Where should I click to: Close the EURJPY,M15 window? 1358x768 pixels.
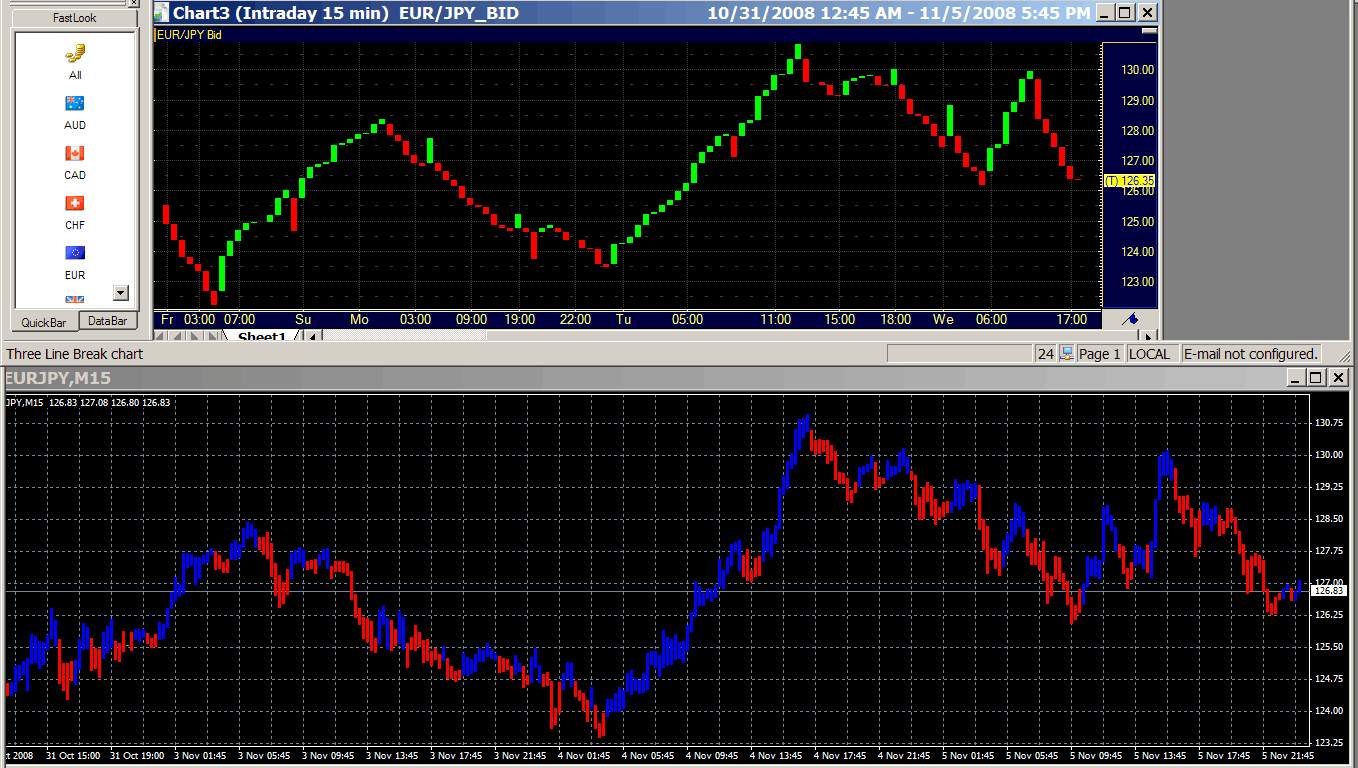tap(1338, 378)
